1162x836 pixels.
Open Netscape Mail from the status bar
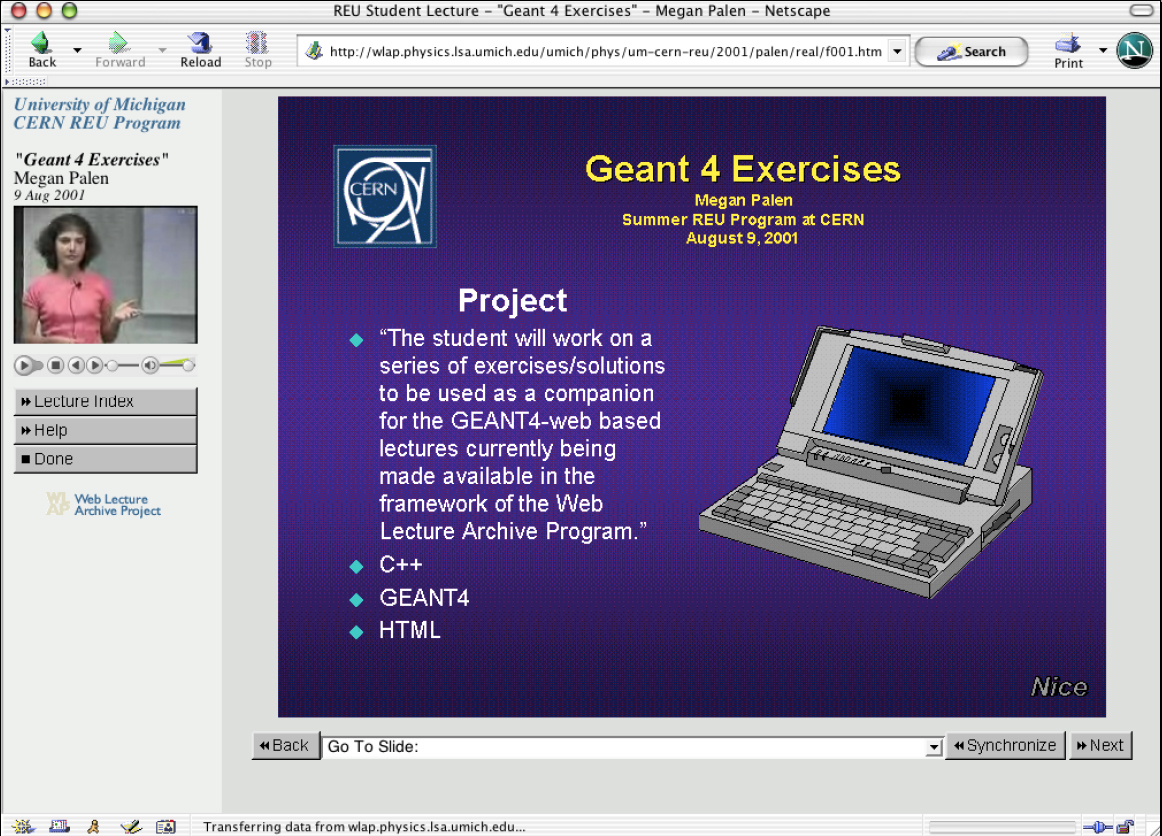[x=57, y=826]
